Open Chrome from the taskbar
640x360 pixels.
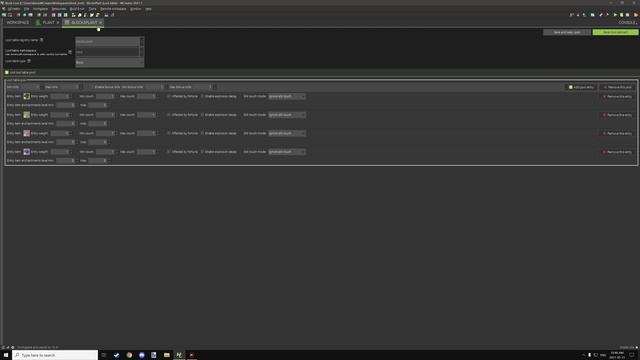(129, 355)
